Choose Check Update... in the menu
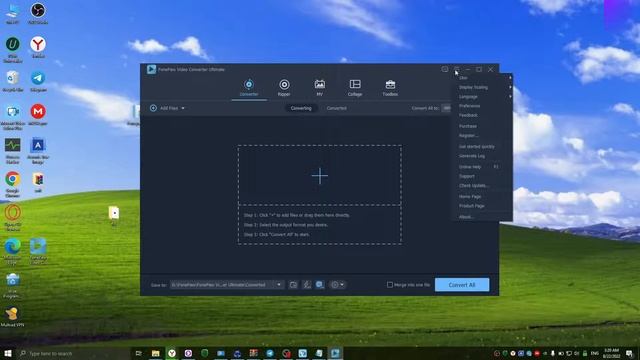640x360 pixels. click(482, 186)
